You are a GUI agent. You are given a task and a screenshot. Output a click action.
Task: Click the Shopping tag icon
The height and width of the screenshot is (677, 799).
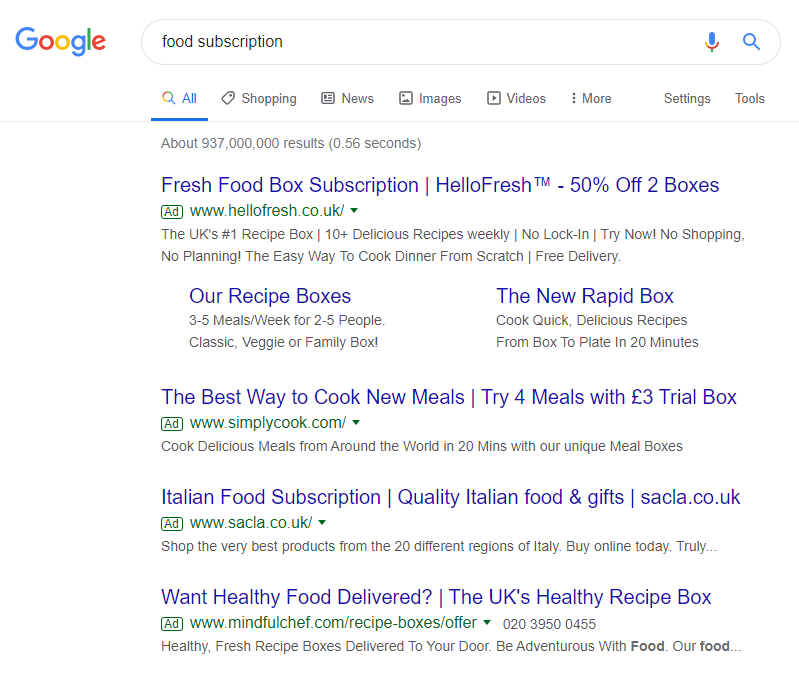(x=228, y=98)
